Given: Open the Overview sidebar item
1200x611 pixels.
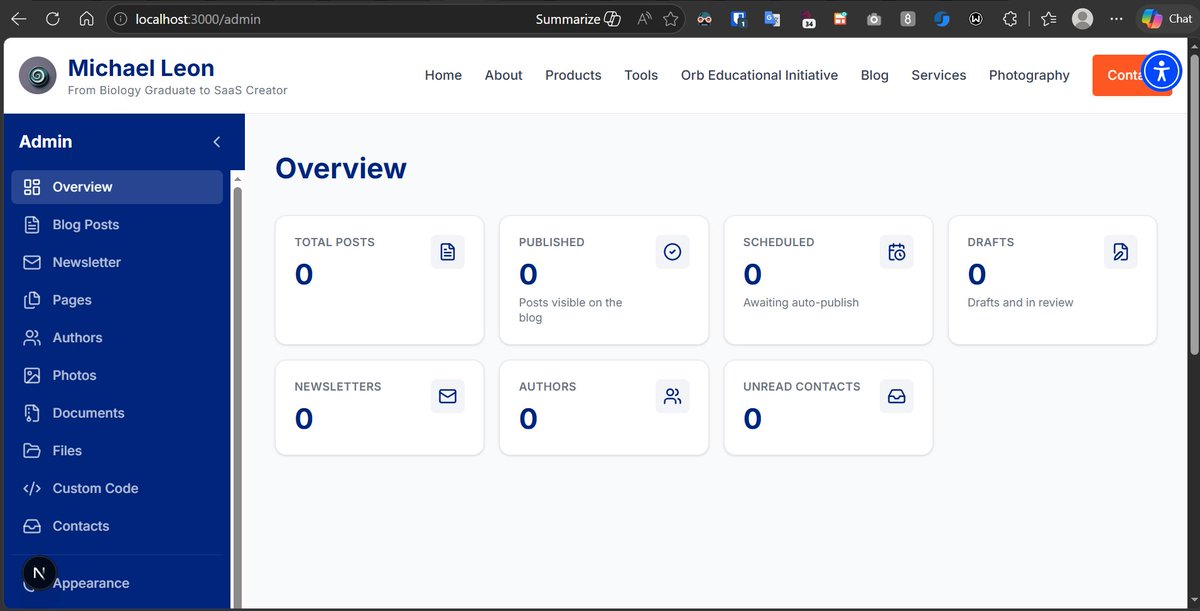Looking at the screenshot, I should [x=117, y=187].
